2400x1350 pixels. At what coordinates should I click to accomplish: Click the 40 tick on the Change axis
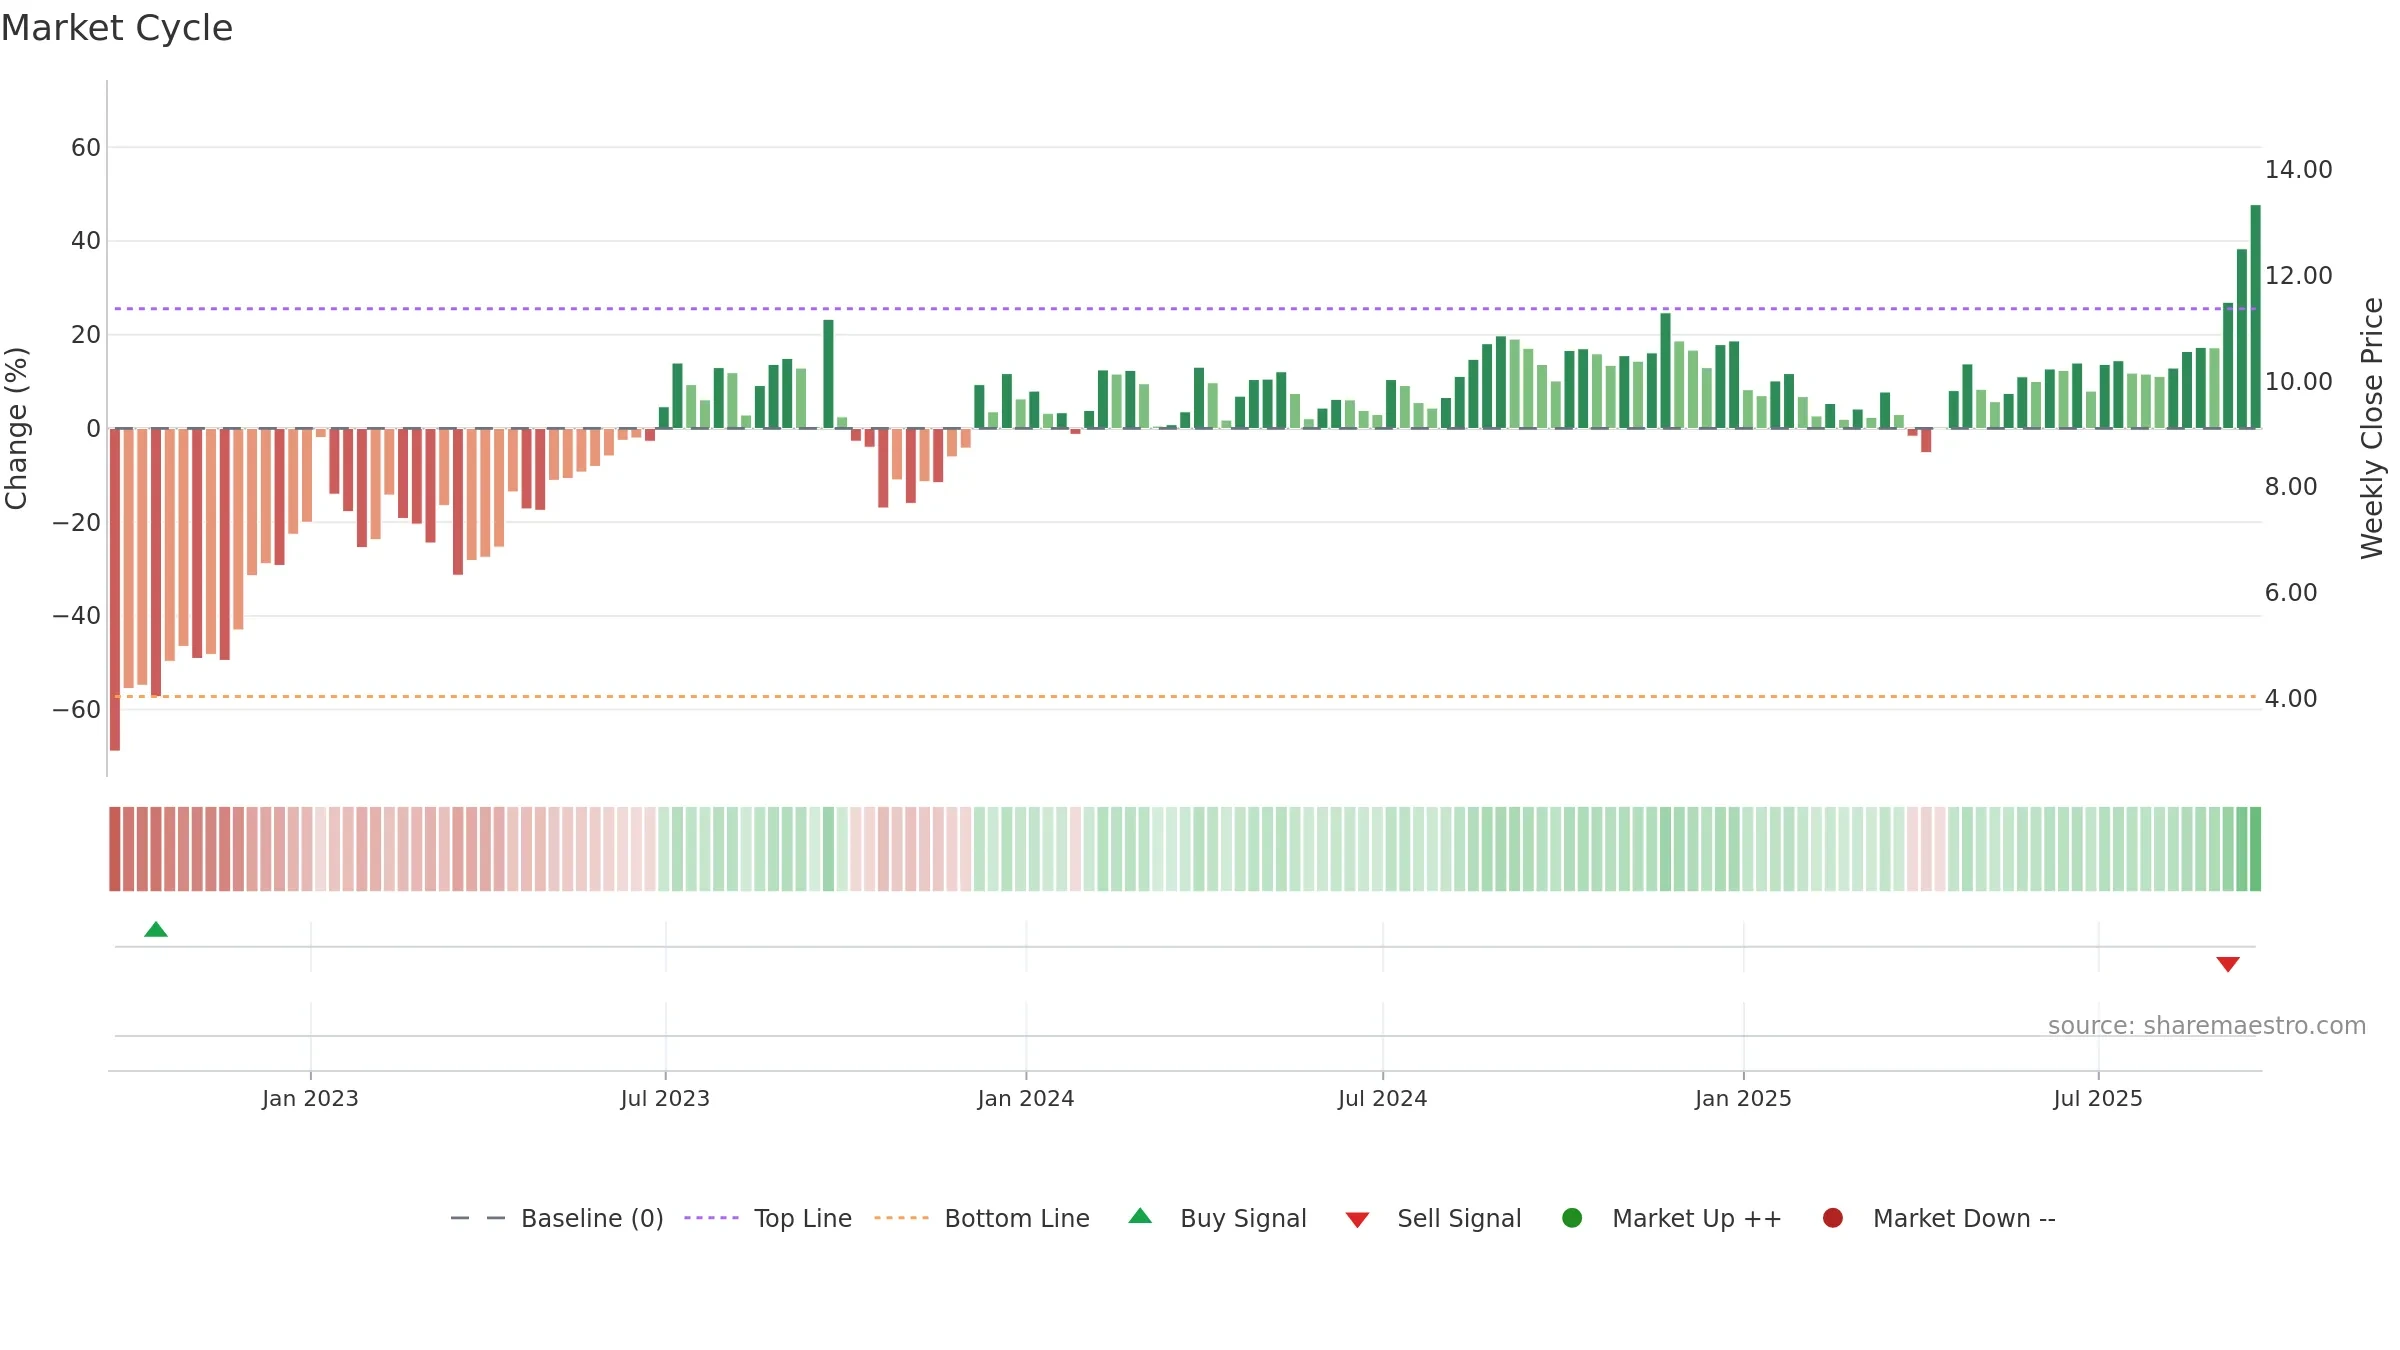[86, 241]
